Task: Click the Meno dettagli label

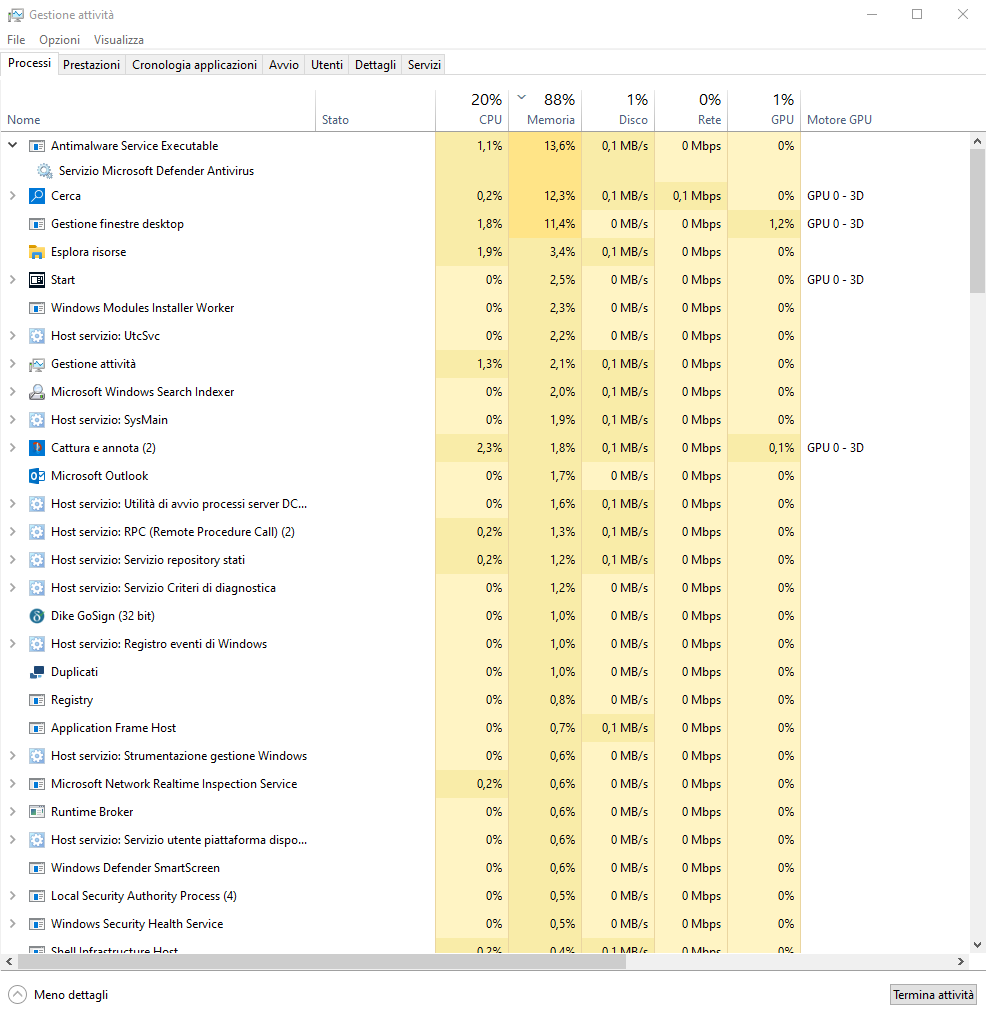Action: pos(71,994)
